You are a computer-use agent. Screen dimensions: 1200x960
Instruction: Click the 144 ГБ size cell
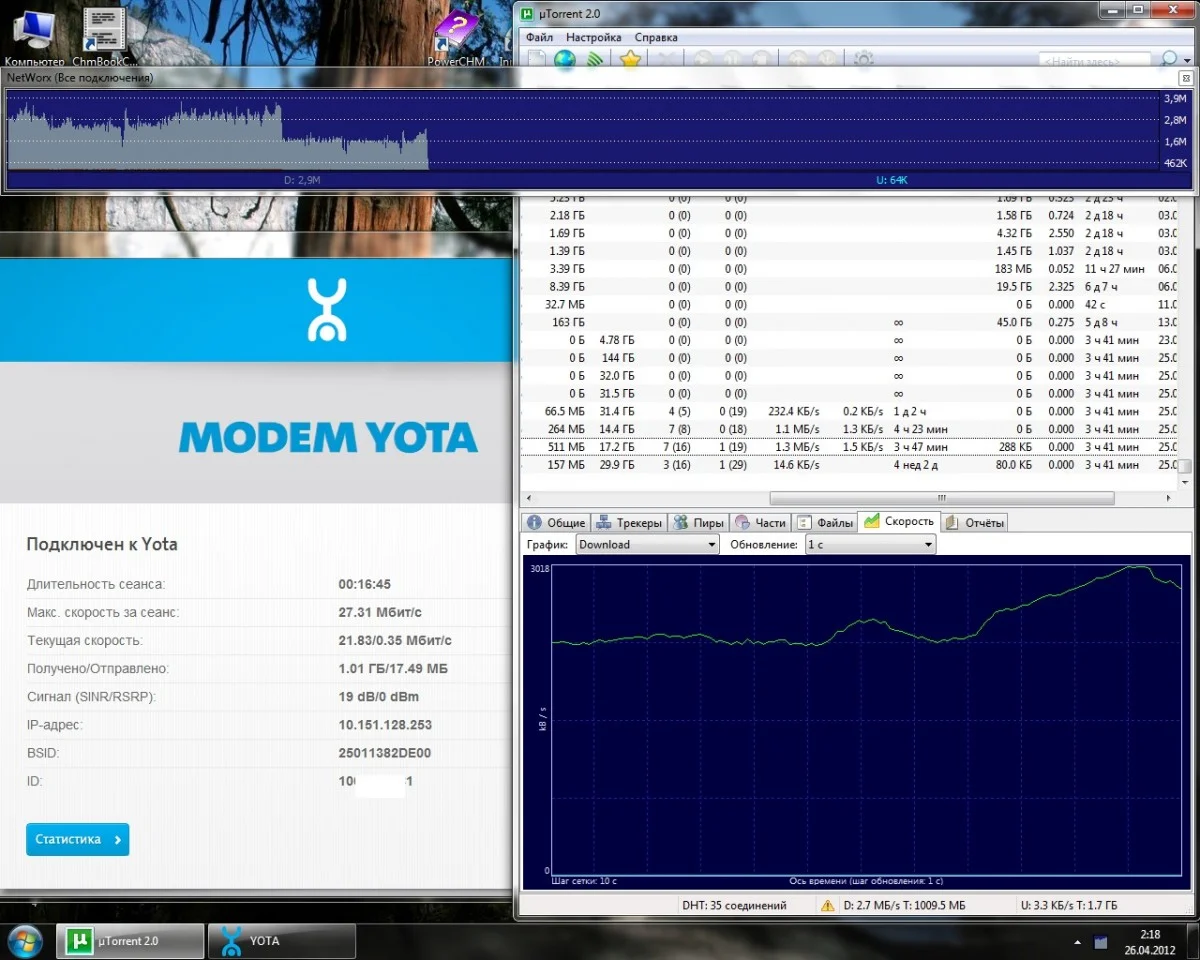(617, 358)
